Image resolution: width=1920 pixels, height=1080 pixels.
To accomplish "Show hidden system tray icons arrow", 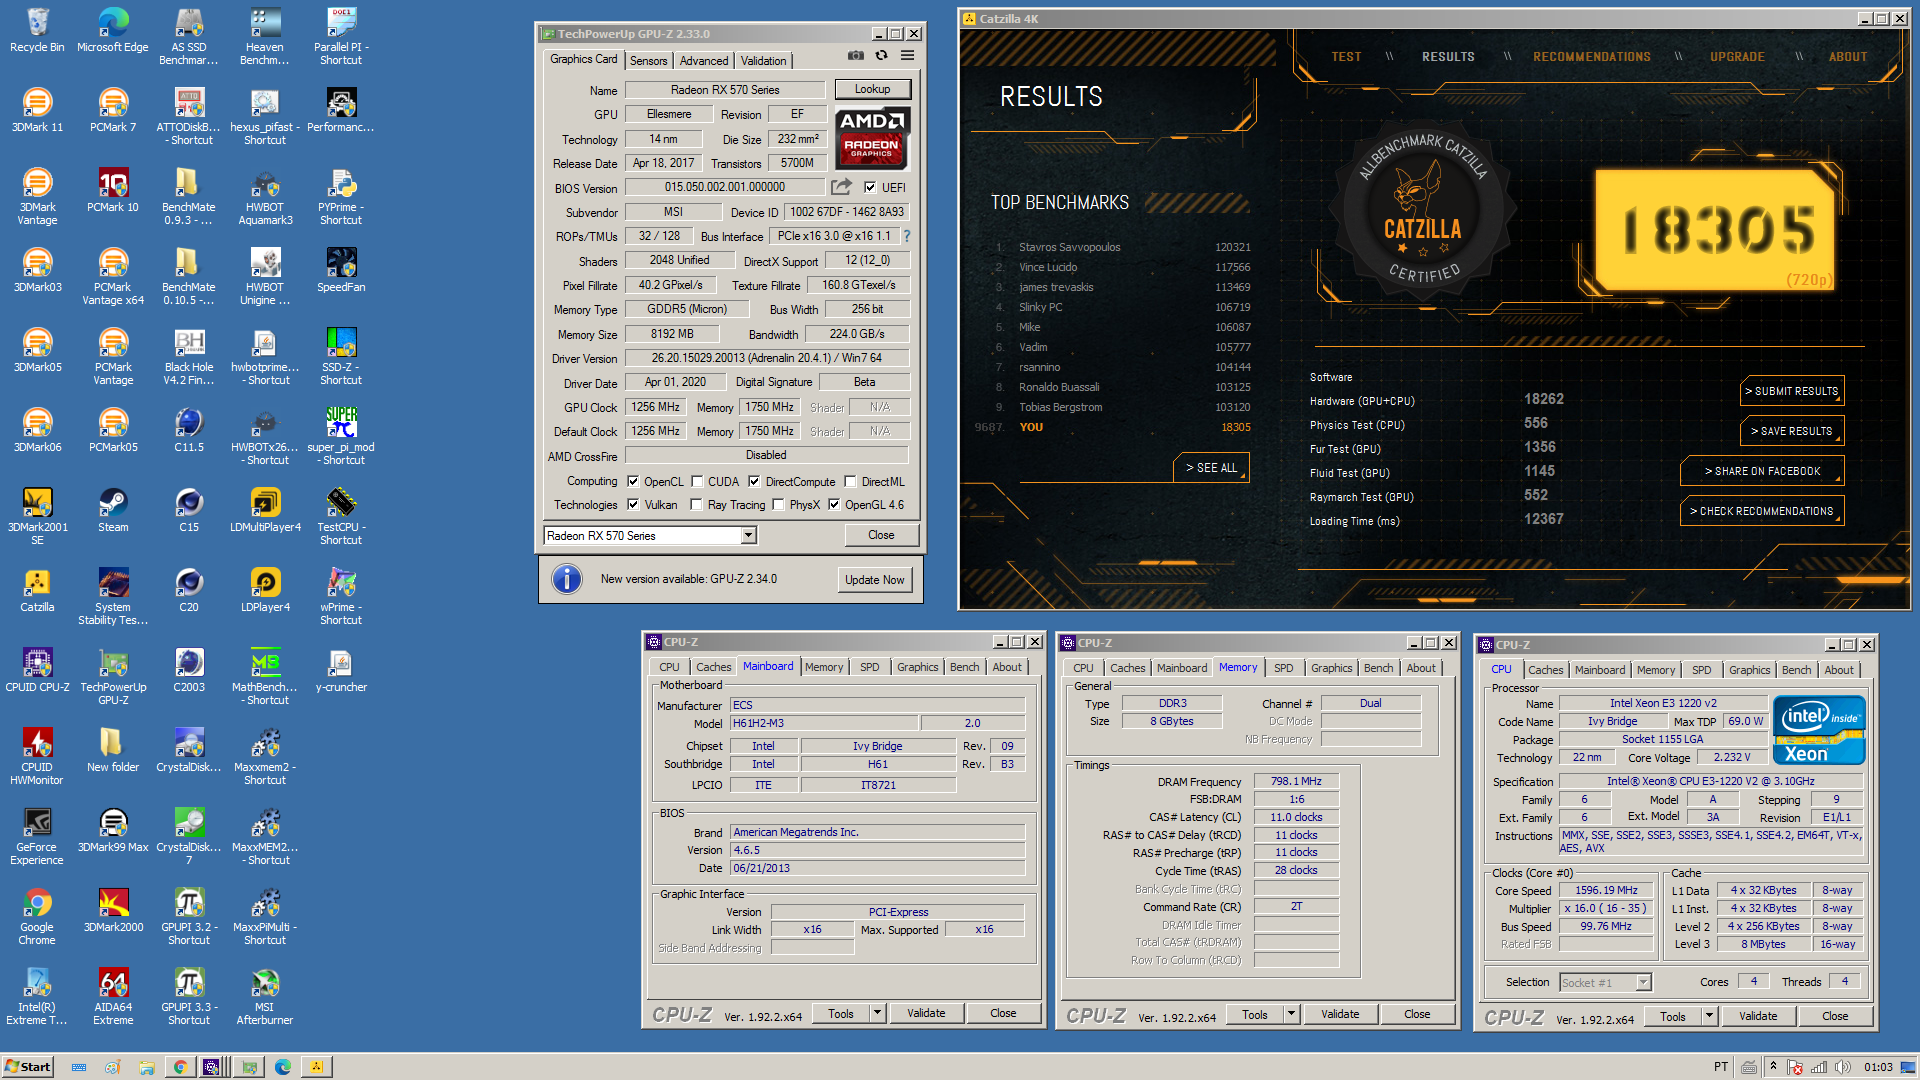I will point(1773,1066).
